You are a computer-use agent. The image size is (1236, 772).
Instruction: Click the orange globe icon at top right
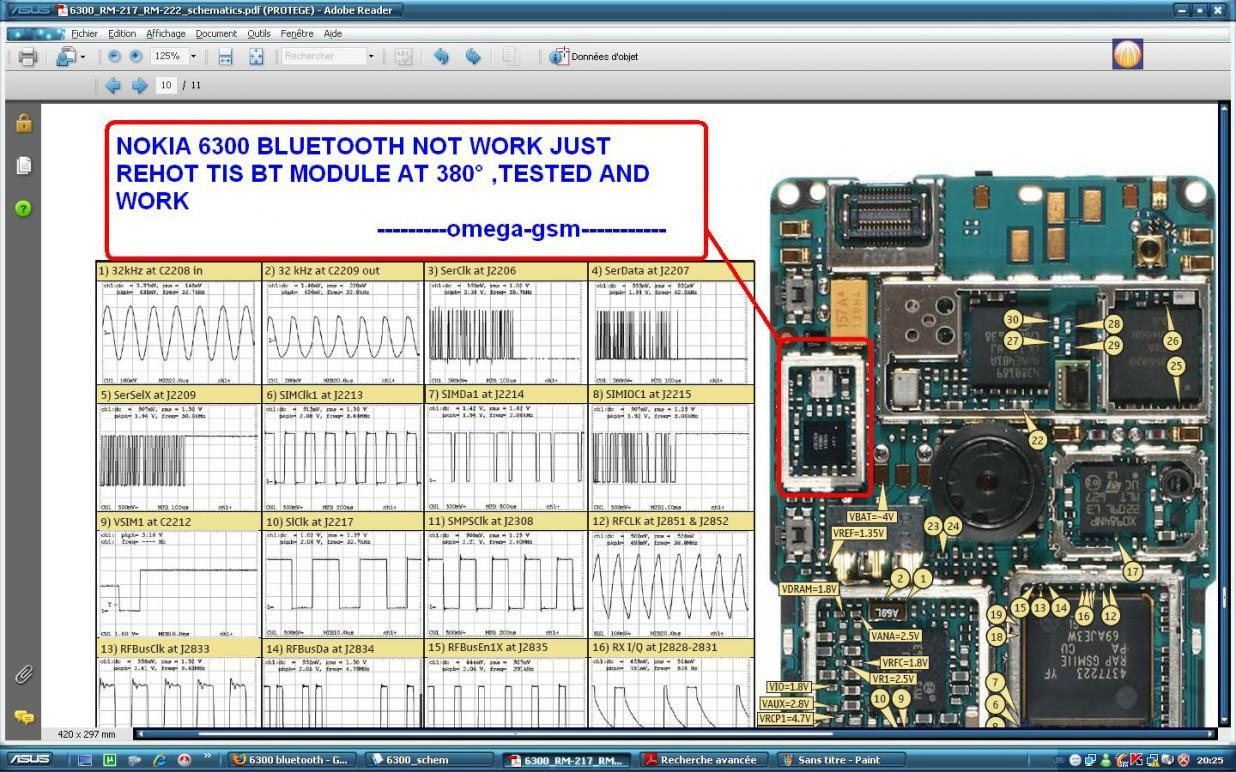tap(1127, 55)
